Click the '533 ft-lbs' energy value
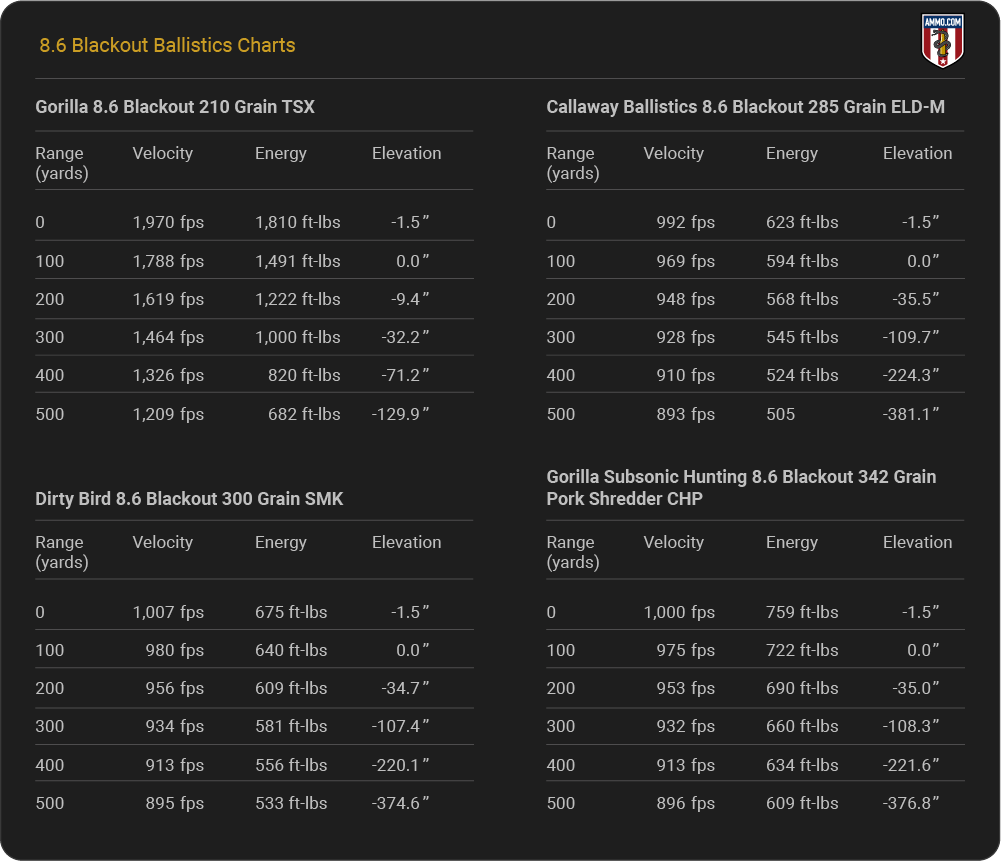 tap(291, 804)
